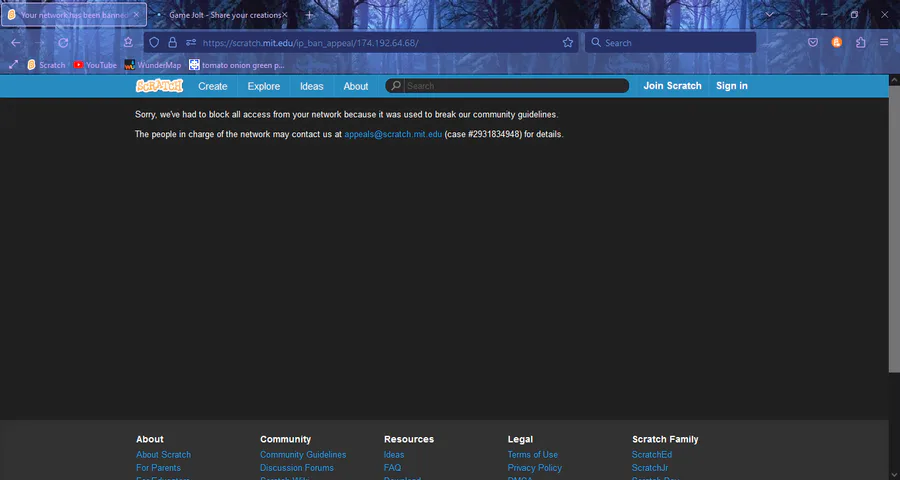Click the browser Back arrow

point(15,42)
